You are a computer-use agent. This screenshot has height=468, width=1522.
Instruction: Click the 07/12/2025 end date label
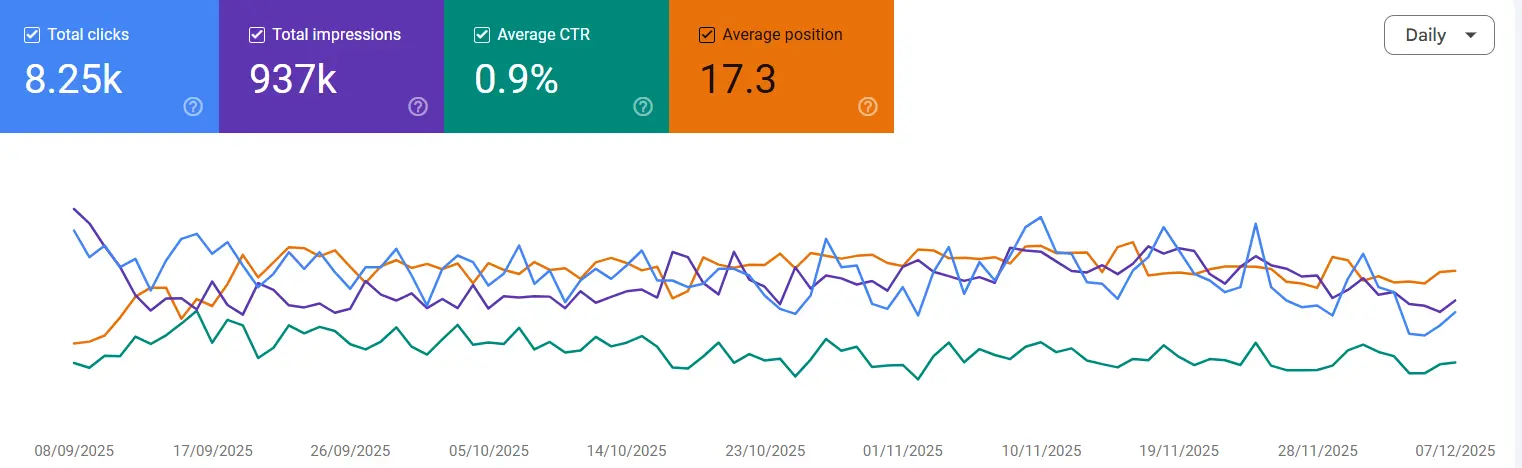pos(1454,451)
